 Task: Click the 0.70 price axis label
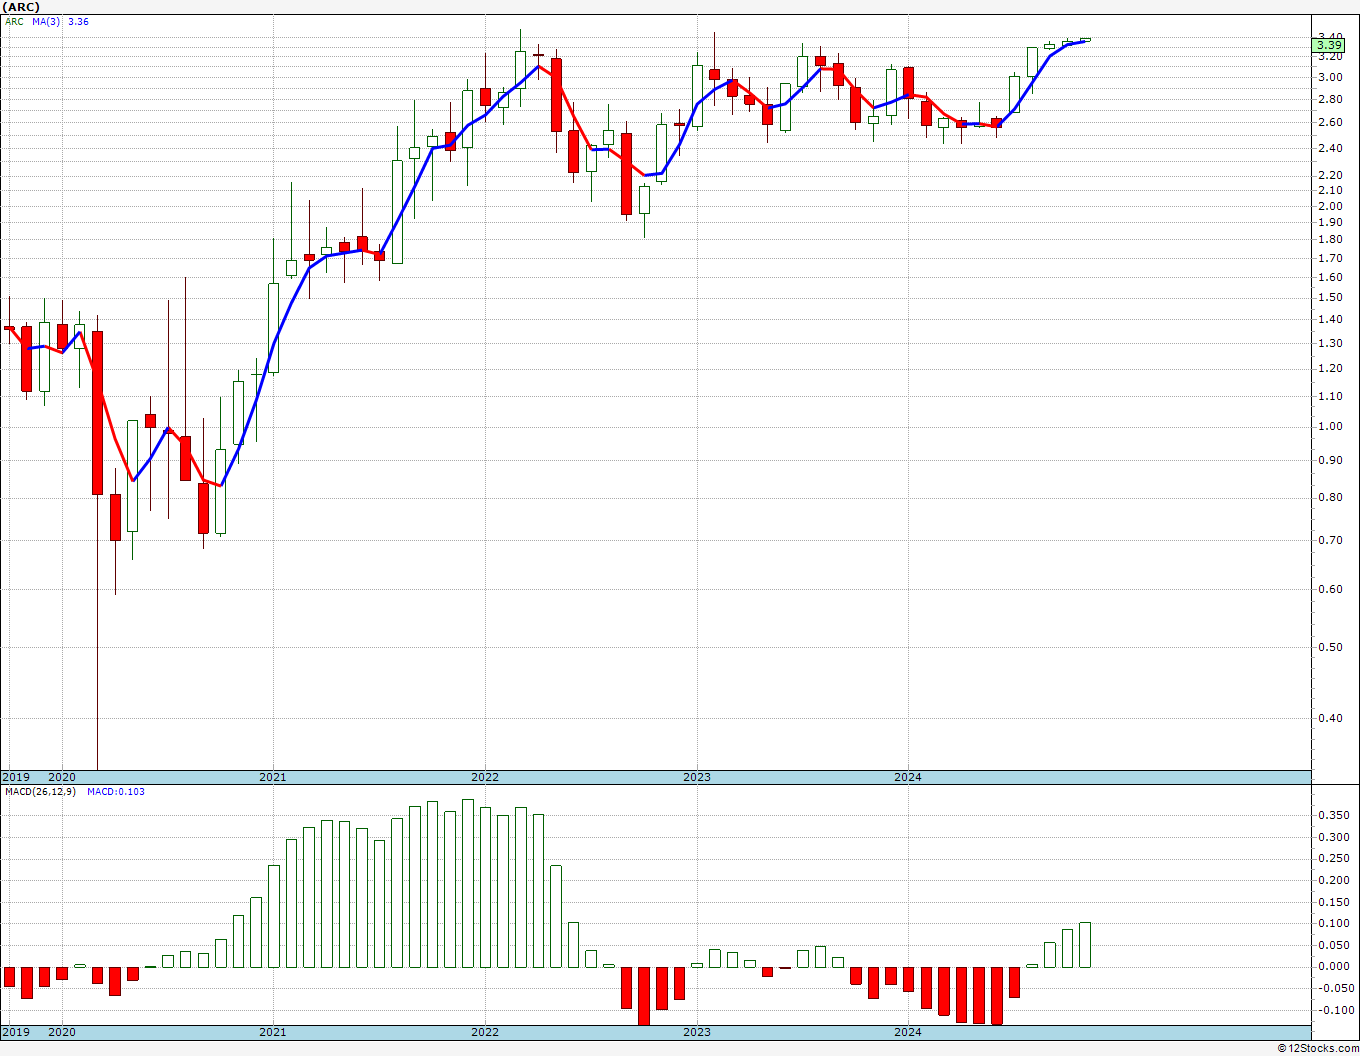pyautogui.click(x=1330, y=540)
